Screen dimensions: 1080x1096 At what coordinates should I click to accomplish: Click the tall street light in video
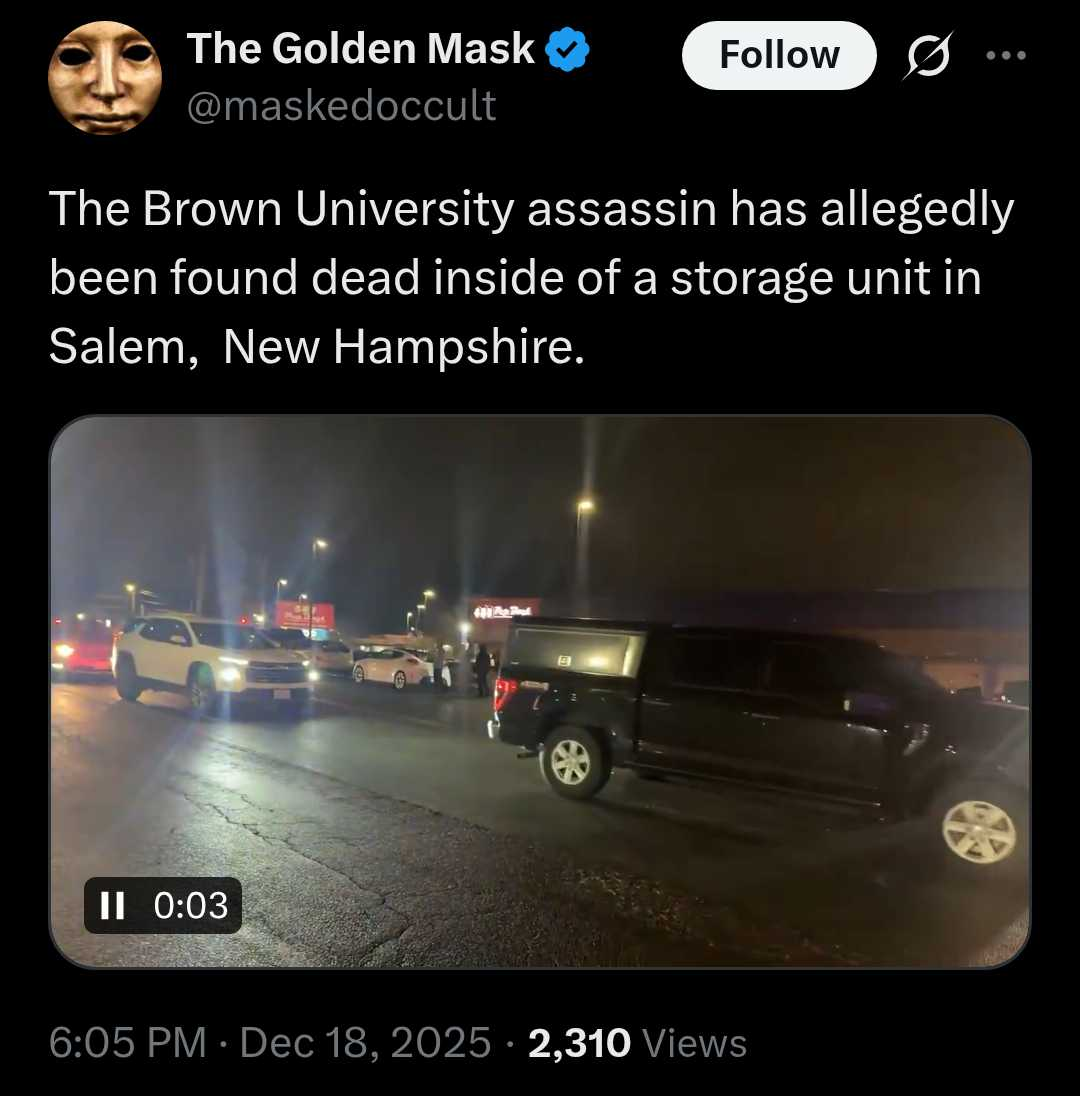pos(584,507)
